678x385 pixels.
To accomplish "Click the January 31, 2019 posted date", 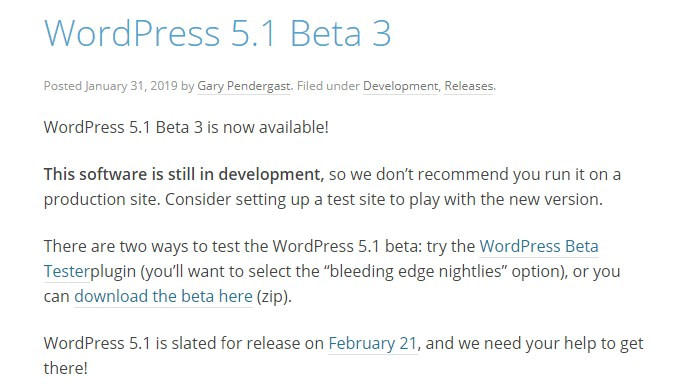I will [x=131, y=86].
